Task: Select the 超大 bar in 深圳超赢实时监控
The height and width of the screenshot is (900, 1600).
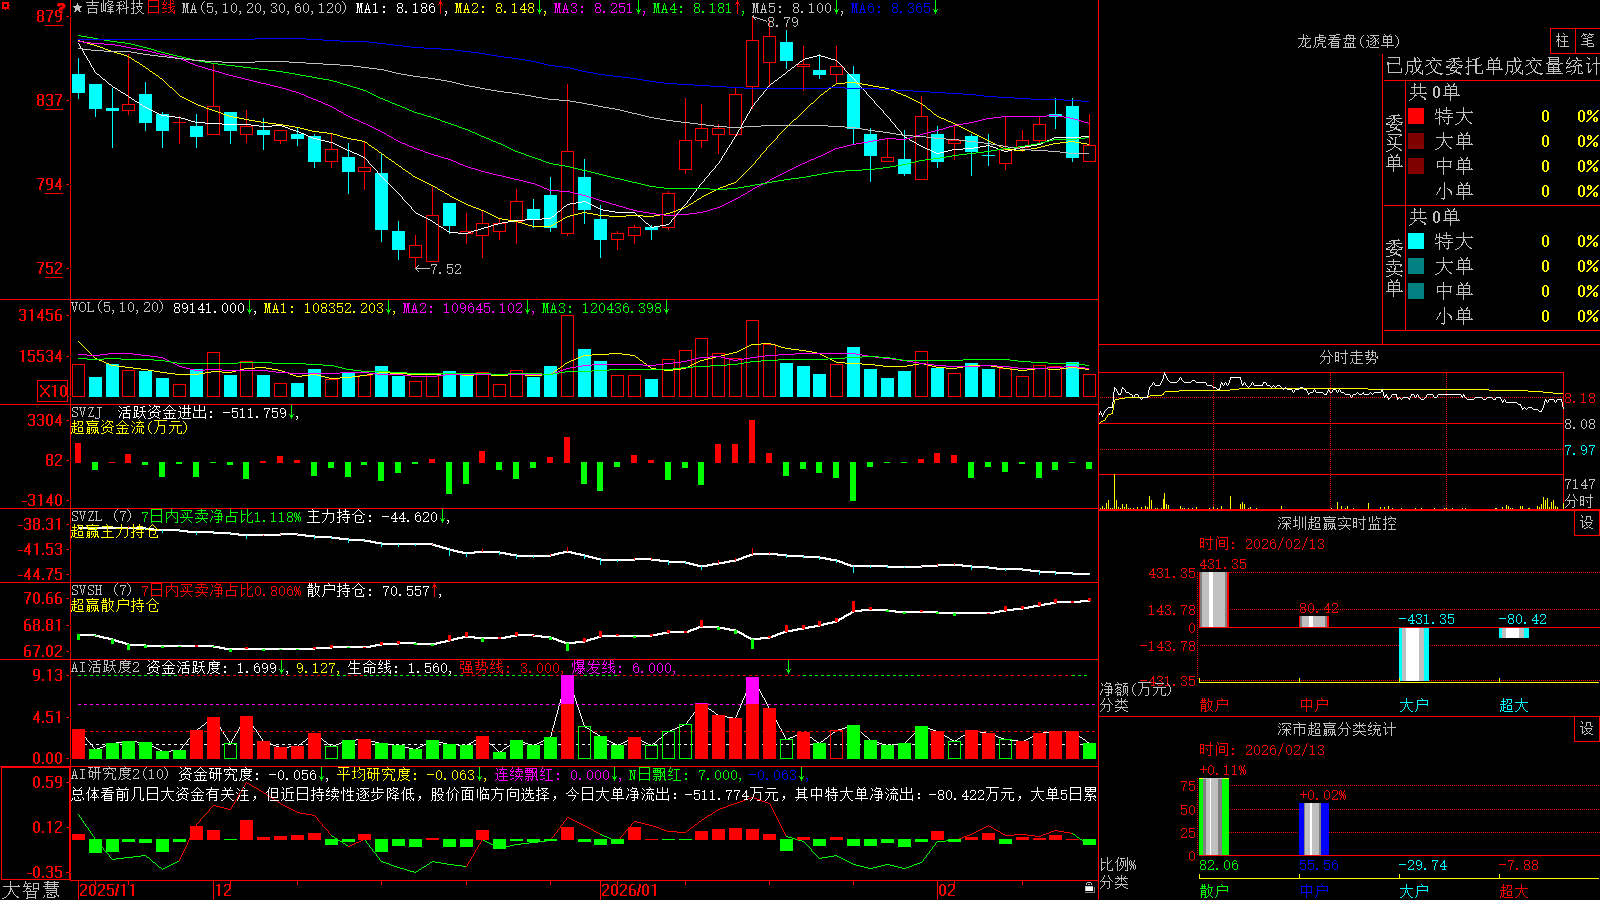Action: (x=1514, y=633)
